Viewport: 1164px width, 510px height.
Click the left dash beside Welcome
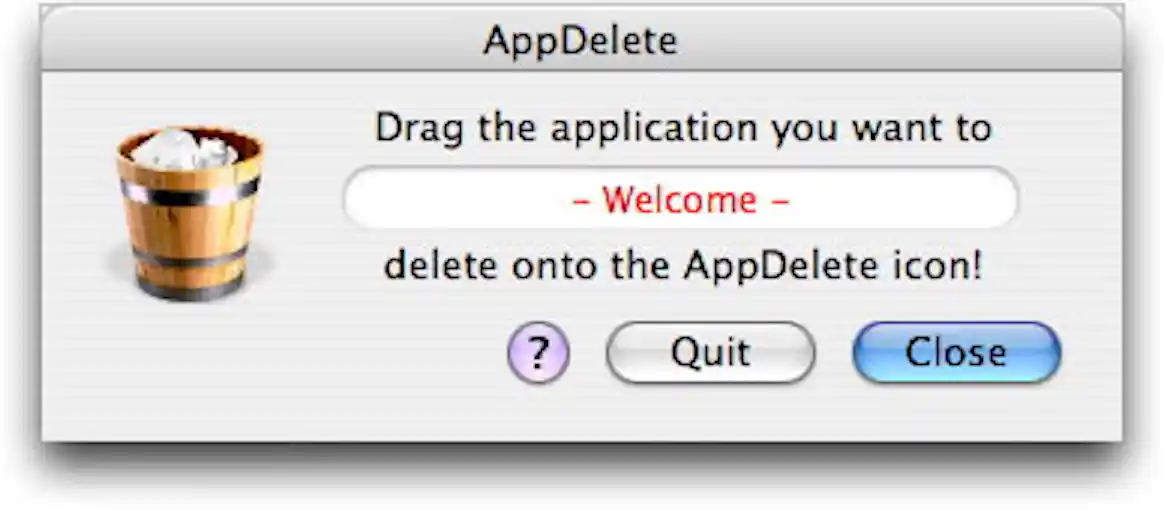pos(581,201)
